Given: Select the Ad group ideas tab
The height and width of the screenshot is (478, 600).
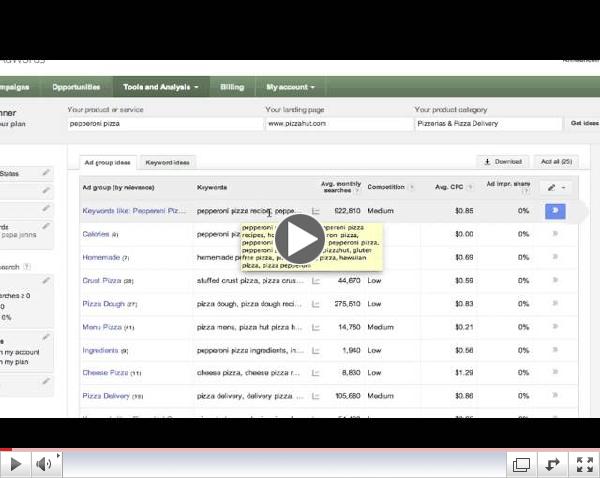Looking at the screenshot, I should point(108,163).
